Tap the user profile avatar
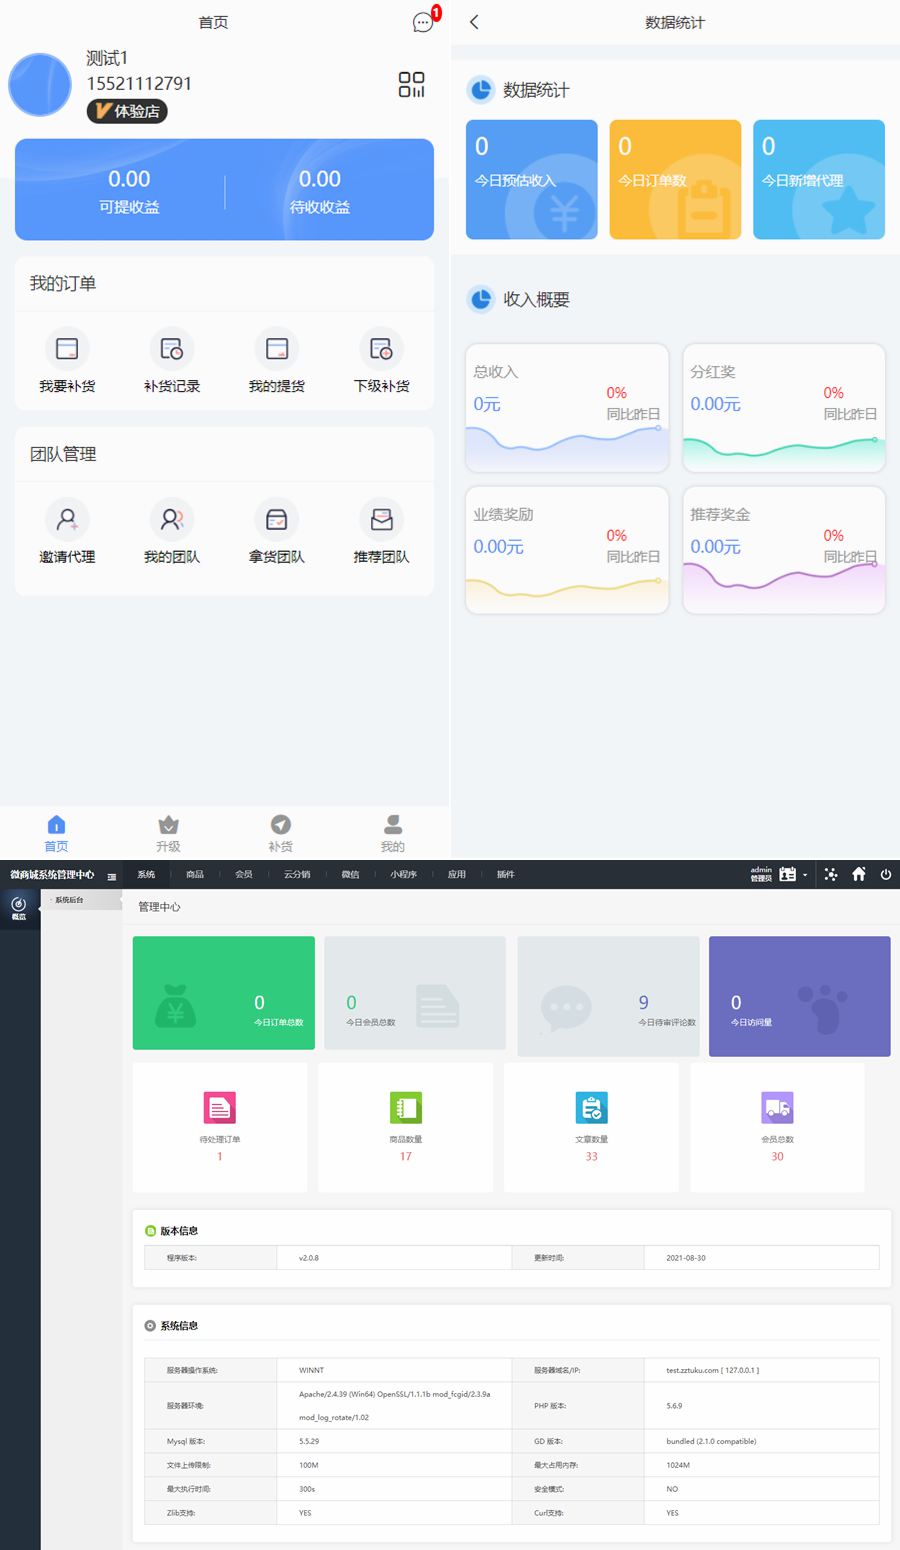 pyautogui.click(x=40, y=84)
